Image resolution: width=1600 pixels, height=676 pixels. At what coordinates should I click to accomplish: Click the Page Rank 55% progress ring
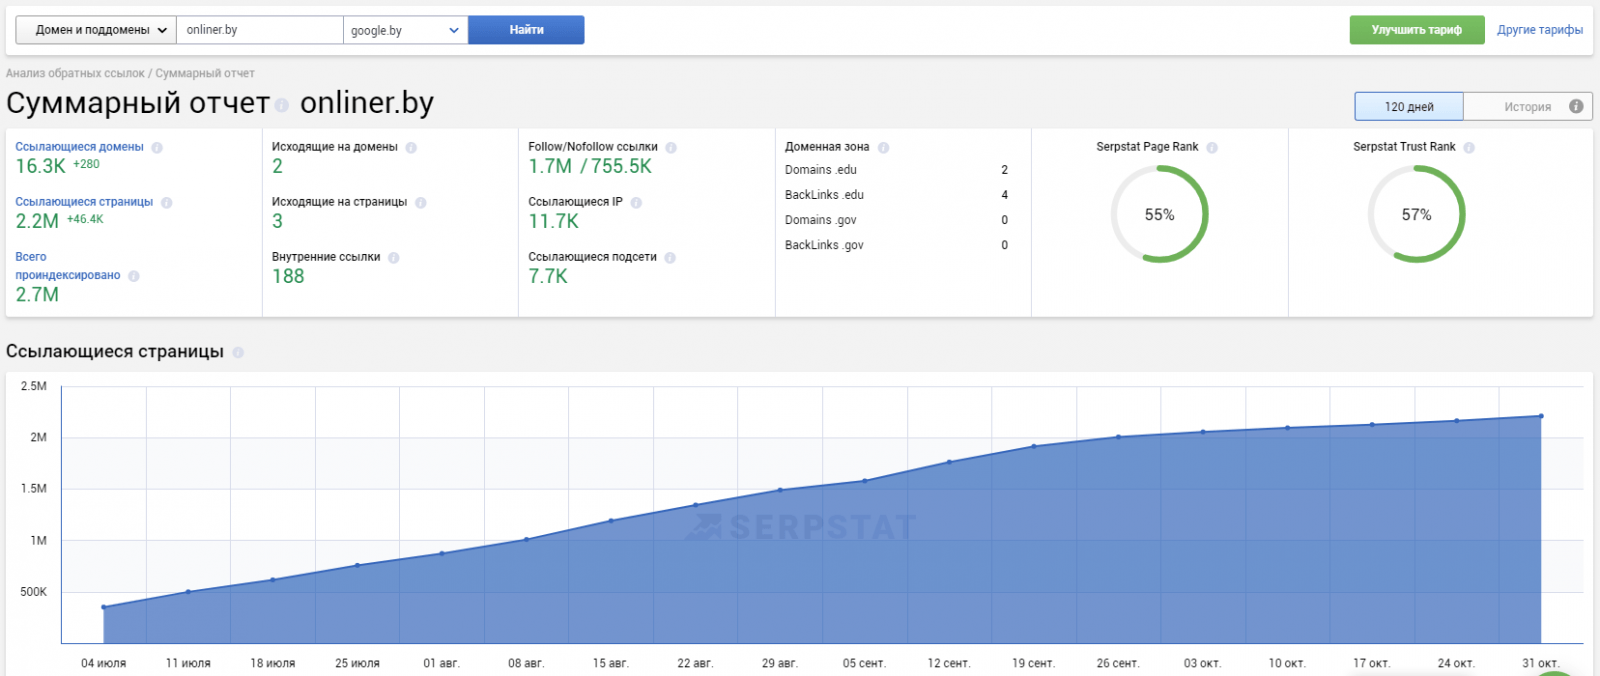(1160, 214)
